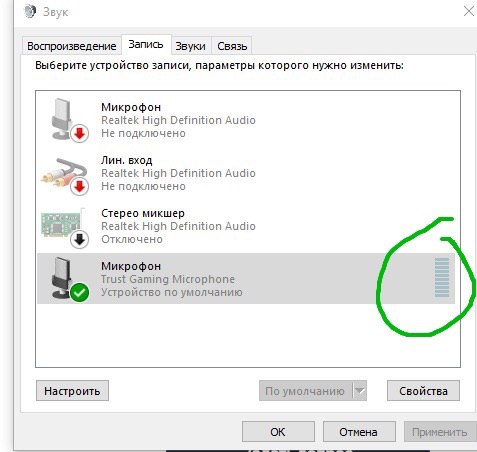This screenshot has height=452, width=477.
Task: Click the Применить button
Action: pos(440,432)
